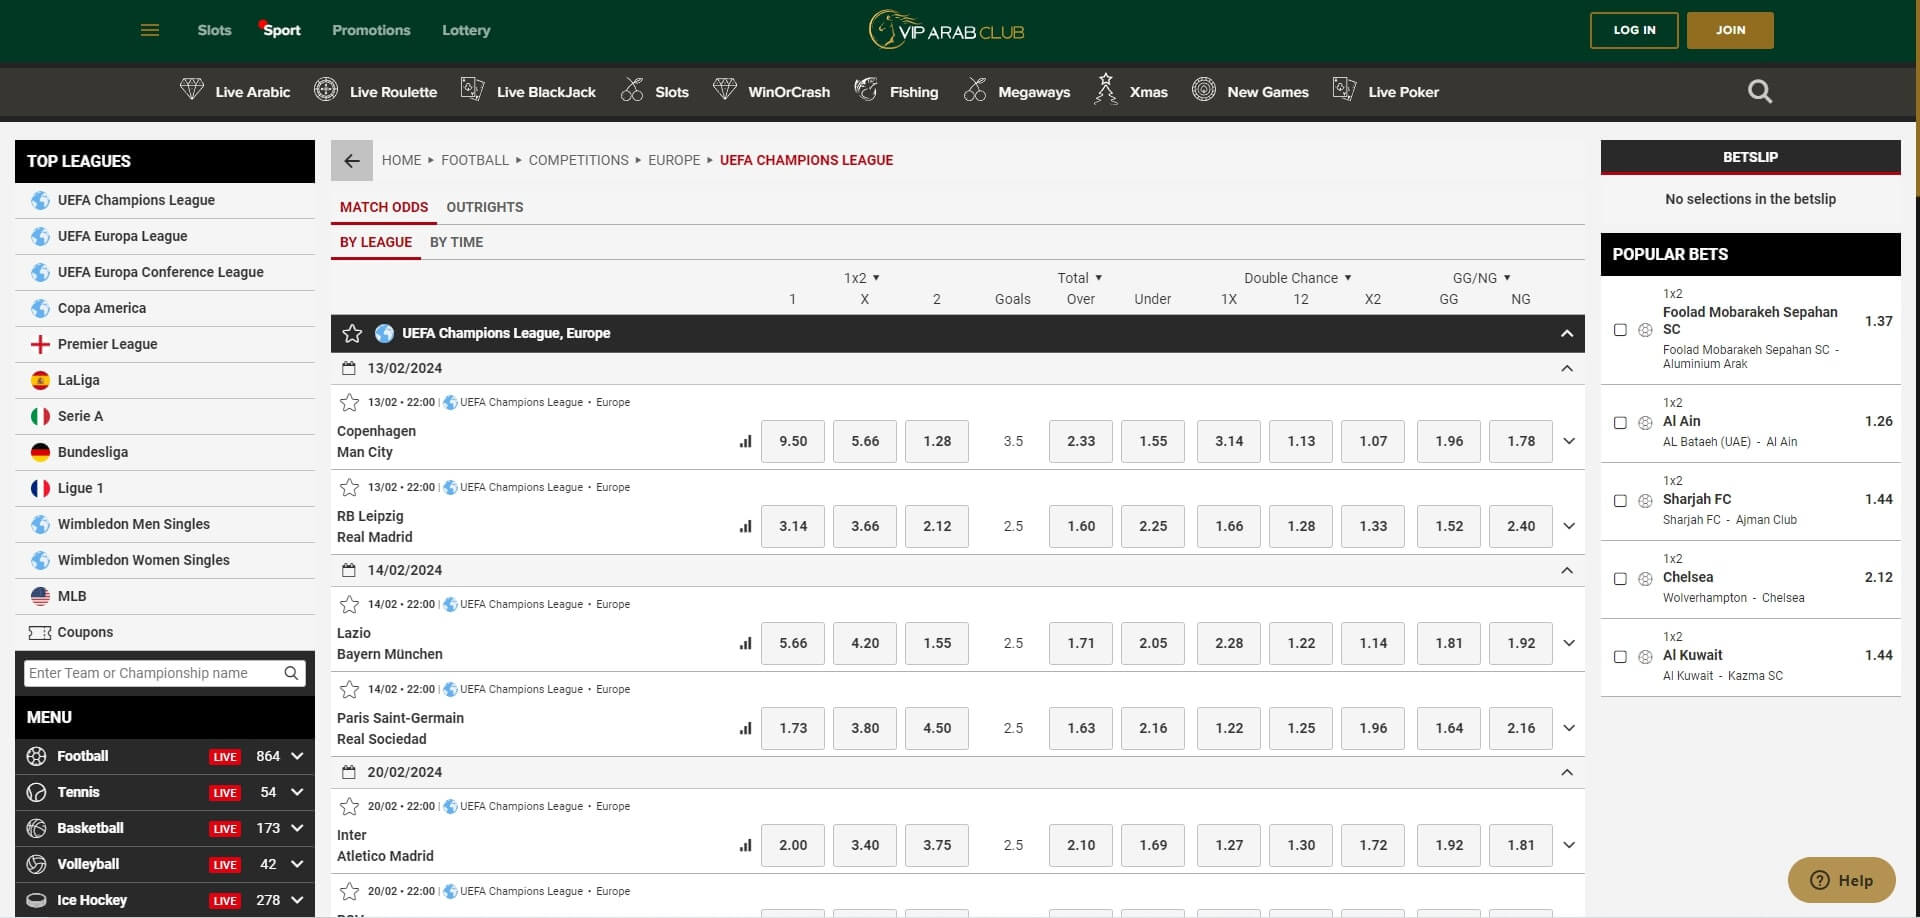Expand the Football sports menu

tap(297, 756)
